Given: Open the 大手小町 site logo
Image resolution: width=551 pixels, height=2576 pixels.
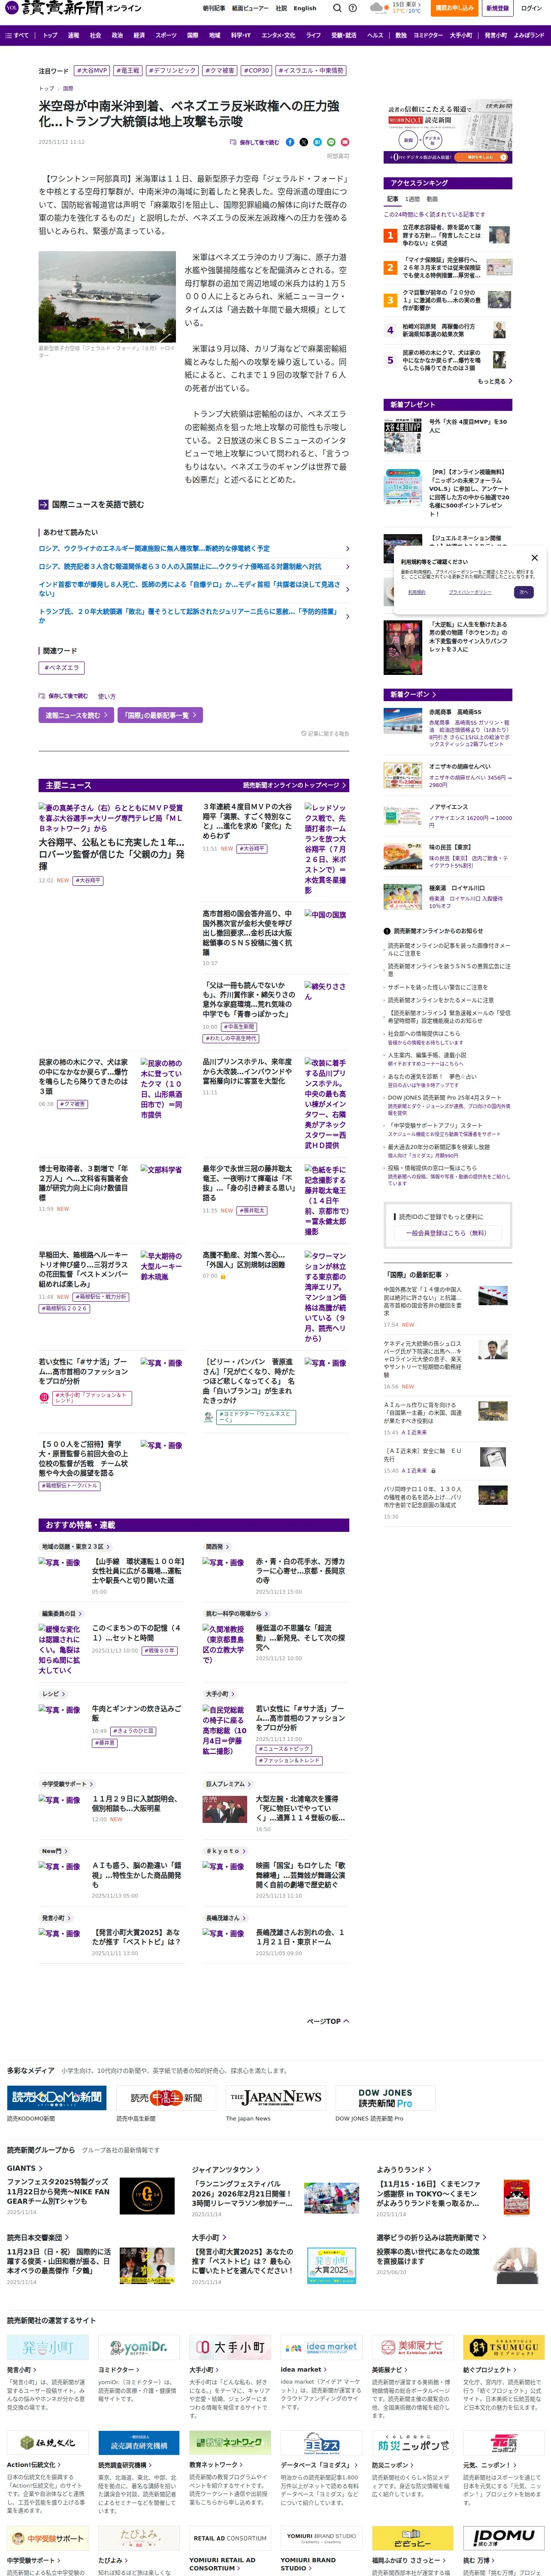Looking at the screenshot, I should (230, 2347).
